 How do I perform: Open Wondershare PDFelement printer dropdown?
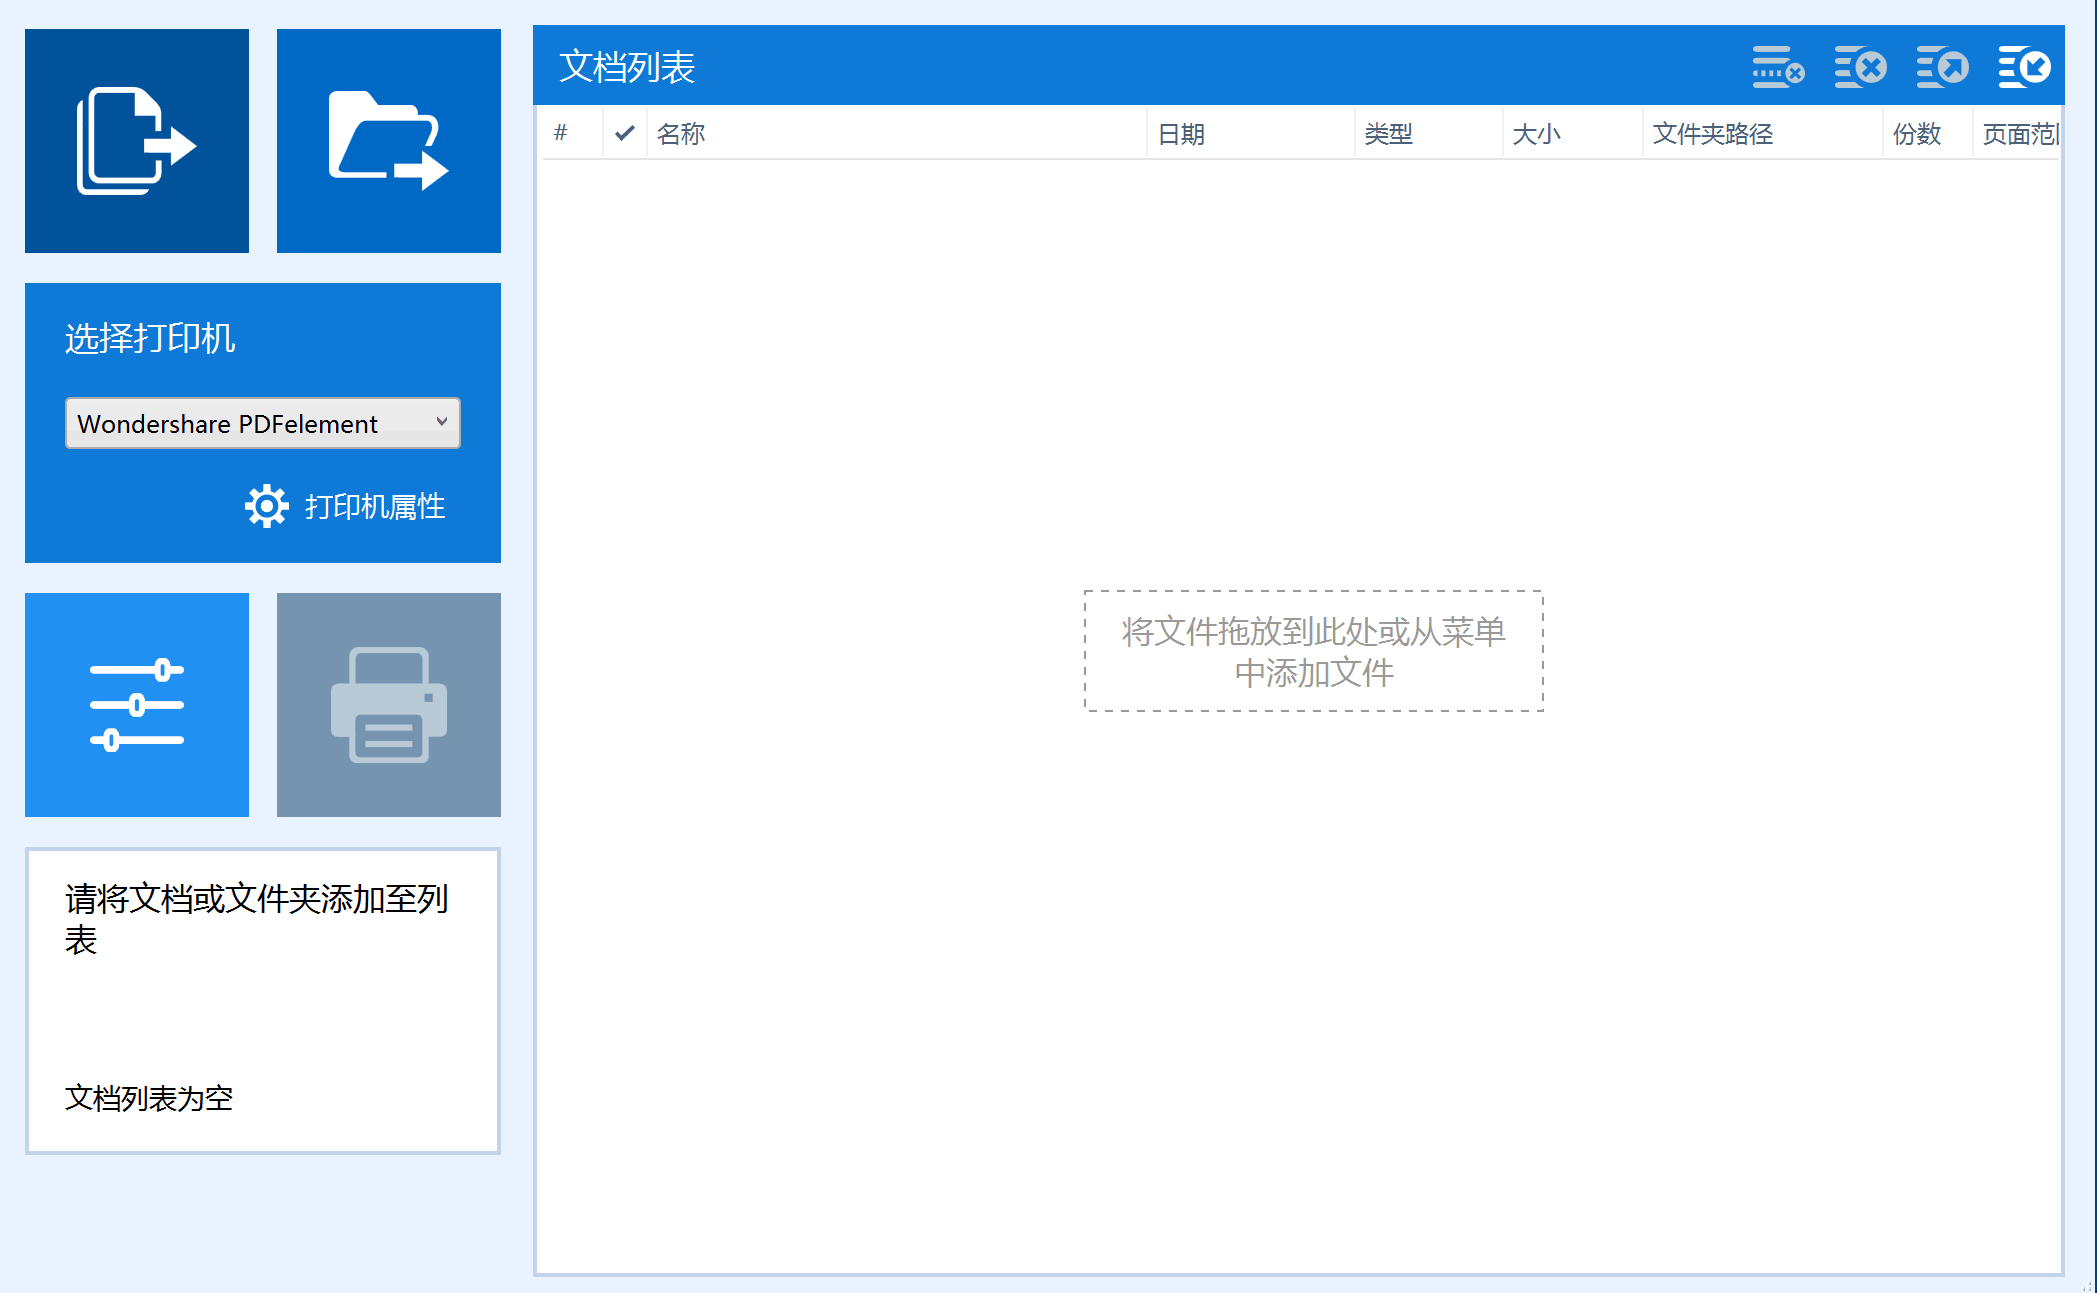point(250,423)
